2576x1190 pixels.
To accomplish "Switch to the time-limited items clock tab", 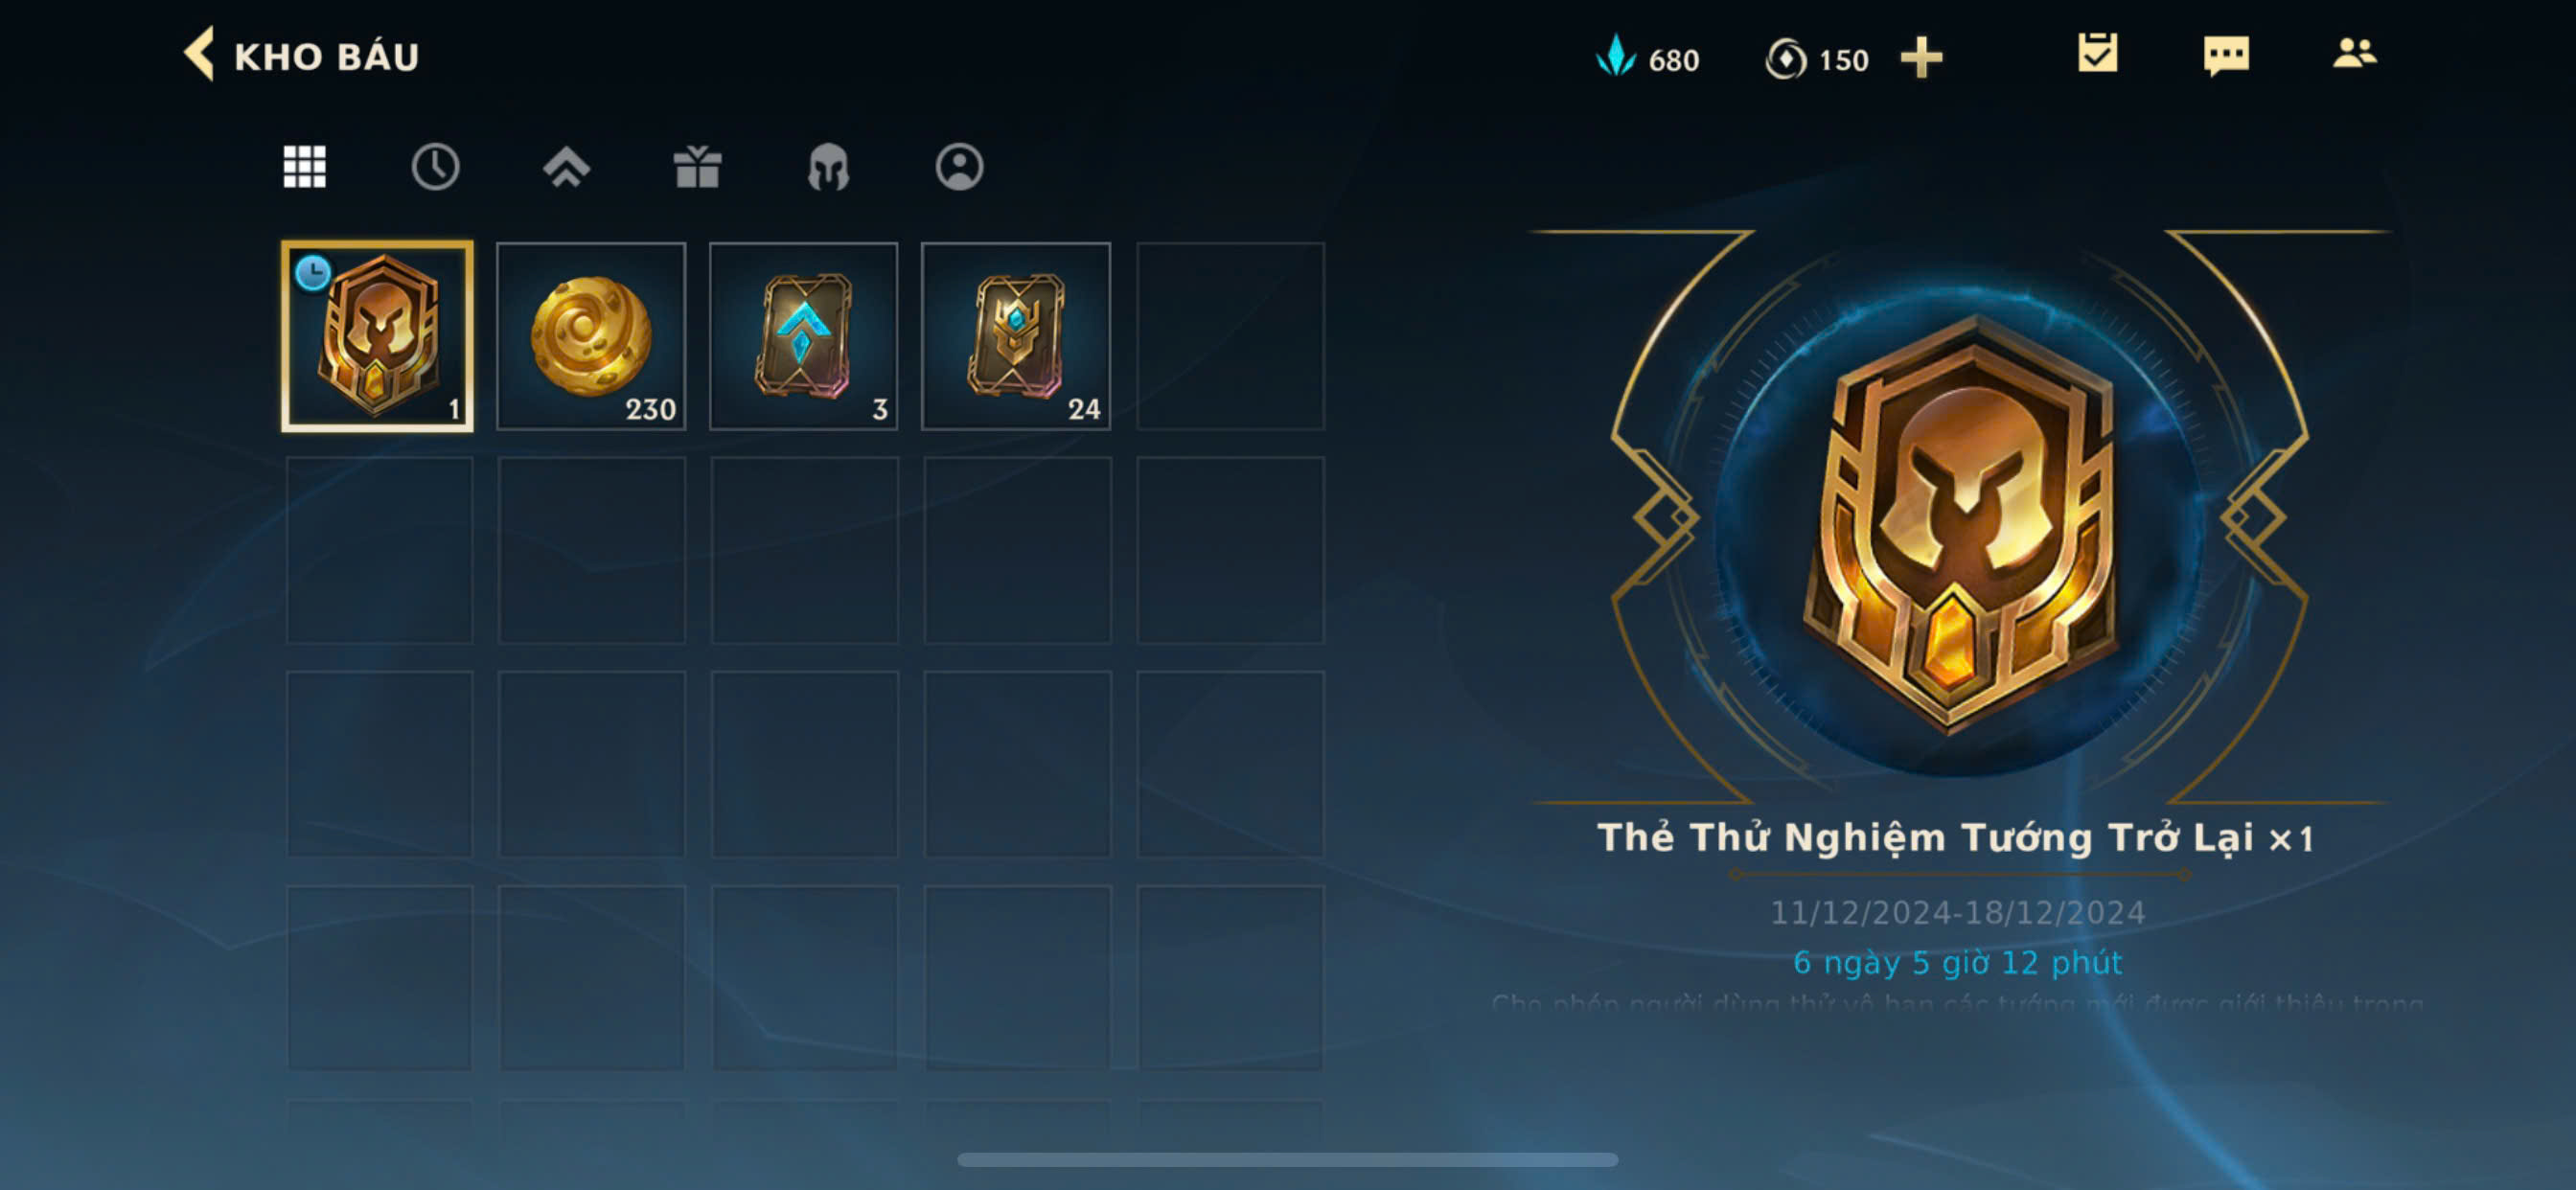I will (435, 167).
